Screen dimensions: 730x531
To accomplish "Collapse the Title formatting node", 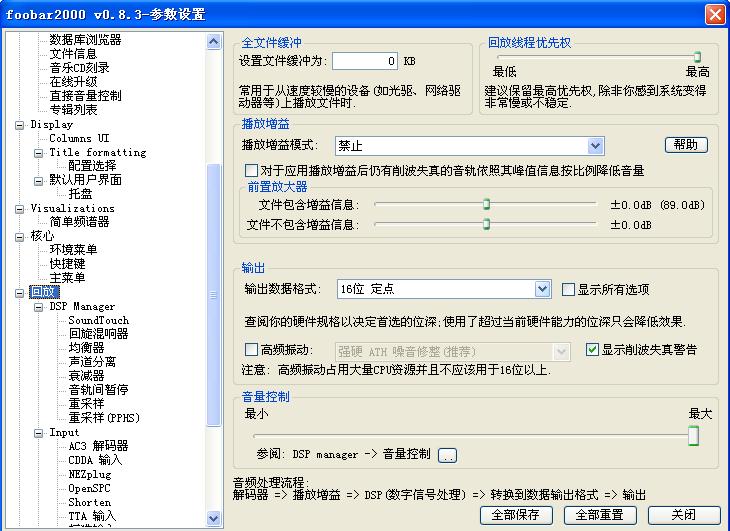I will (39, 153).
